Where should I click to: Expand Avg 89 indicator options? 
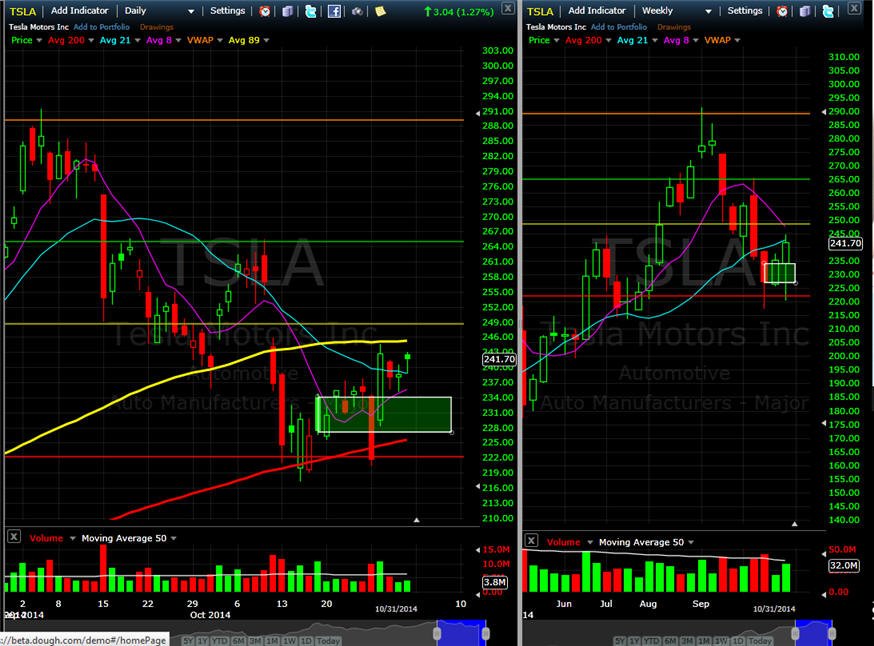tap(266, 40)
